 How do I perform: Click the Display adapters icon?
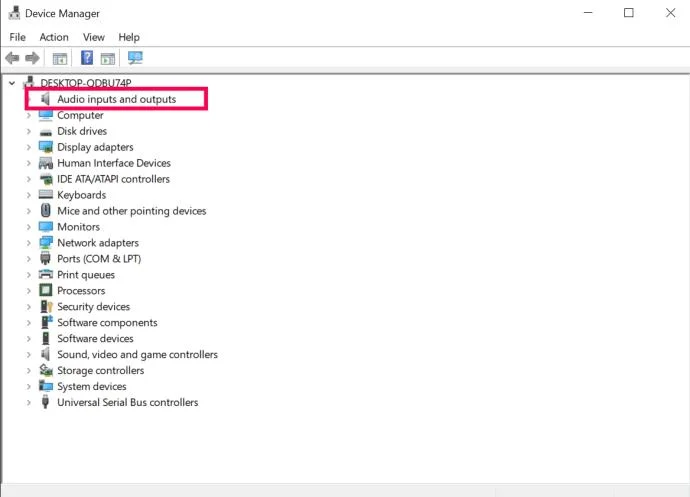pyautogui.click(x=46, y=147)
